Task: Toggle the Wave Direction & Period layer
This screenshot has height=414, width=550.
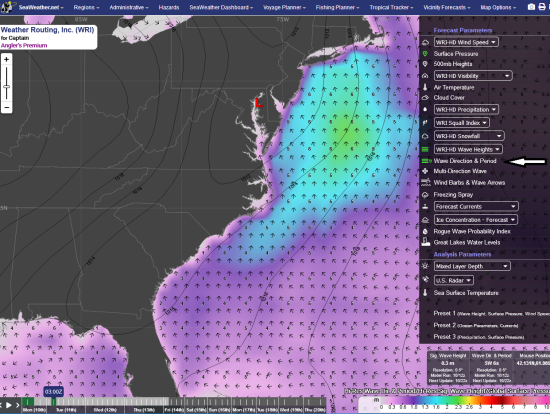Action: 465,161
